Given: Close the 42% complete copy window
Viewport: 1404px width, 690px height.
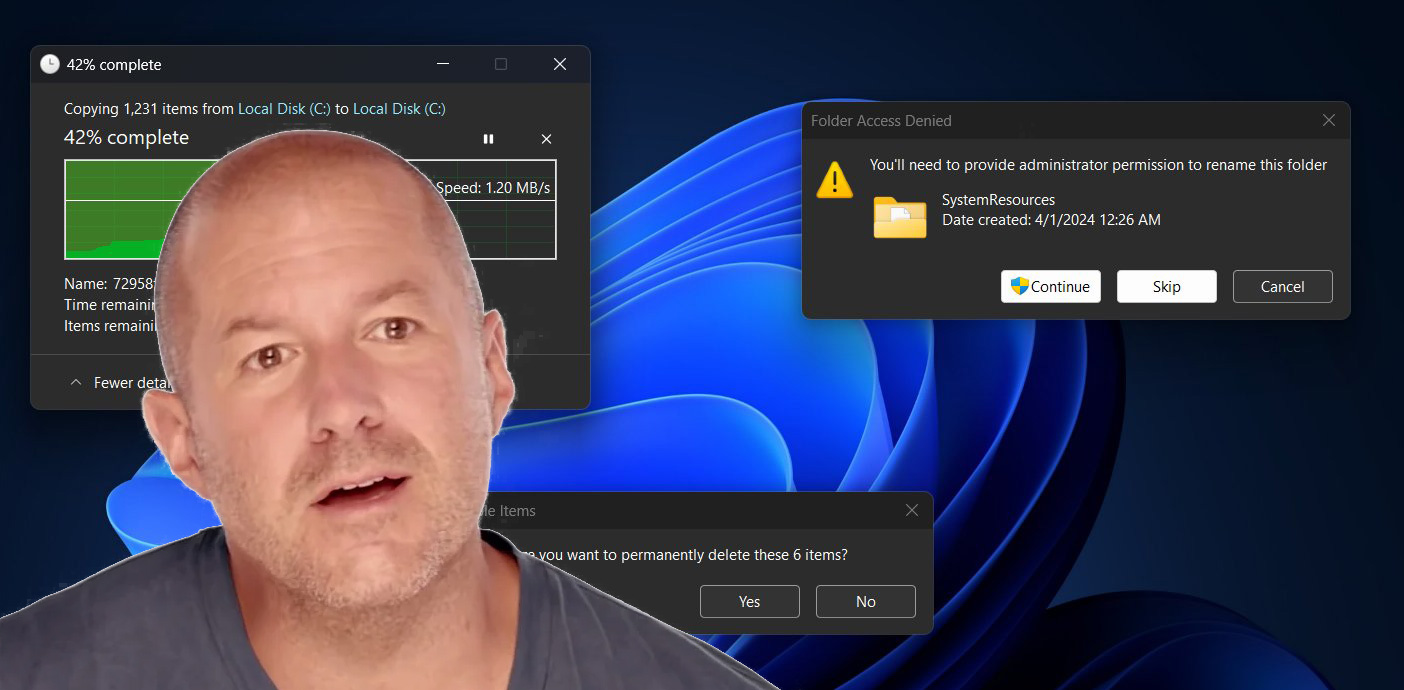Looking at the screenshot, I should (560, 64).
